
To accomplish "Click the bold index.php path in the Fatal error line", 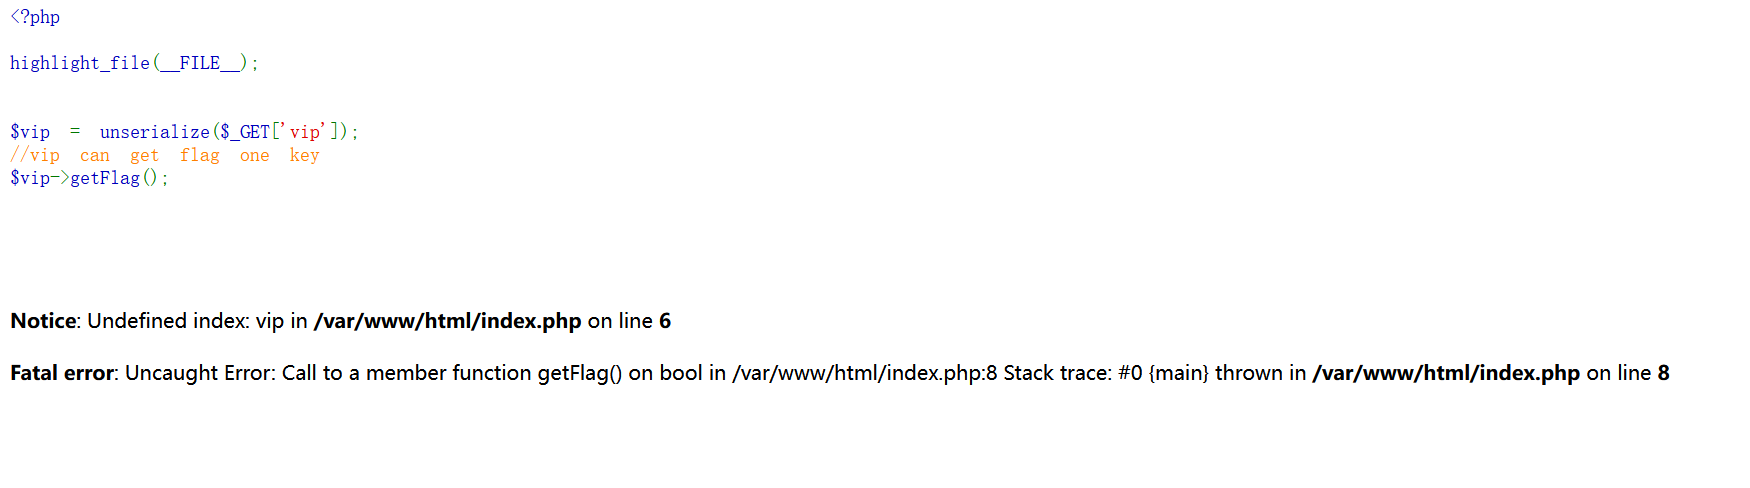I will [x=1446, y=373].
